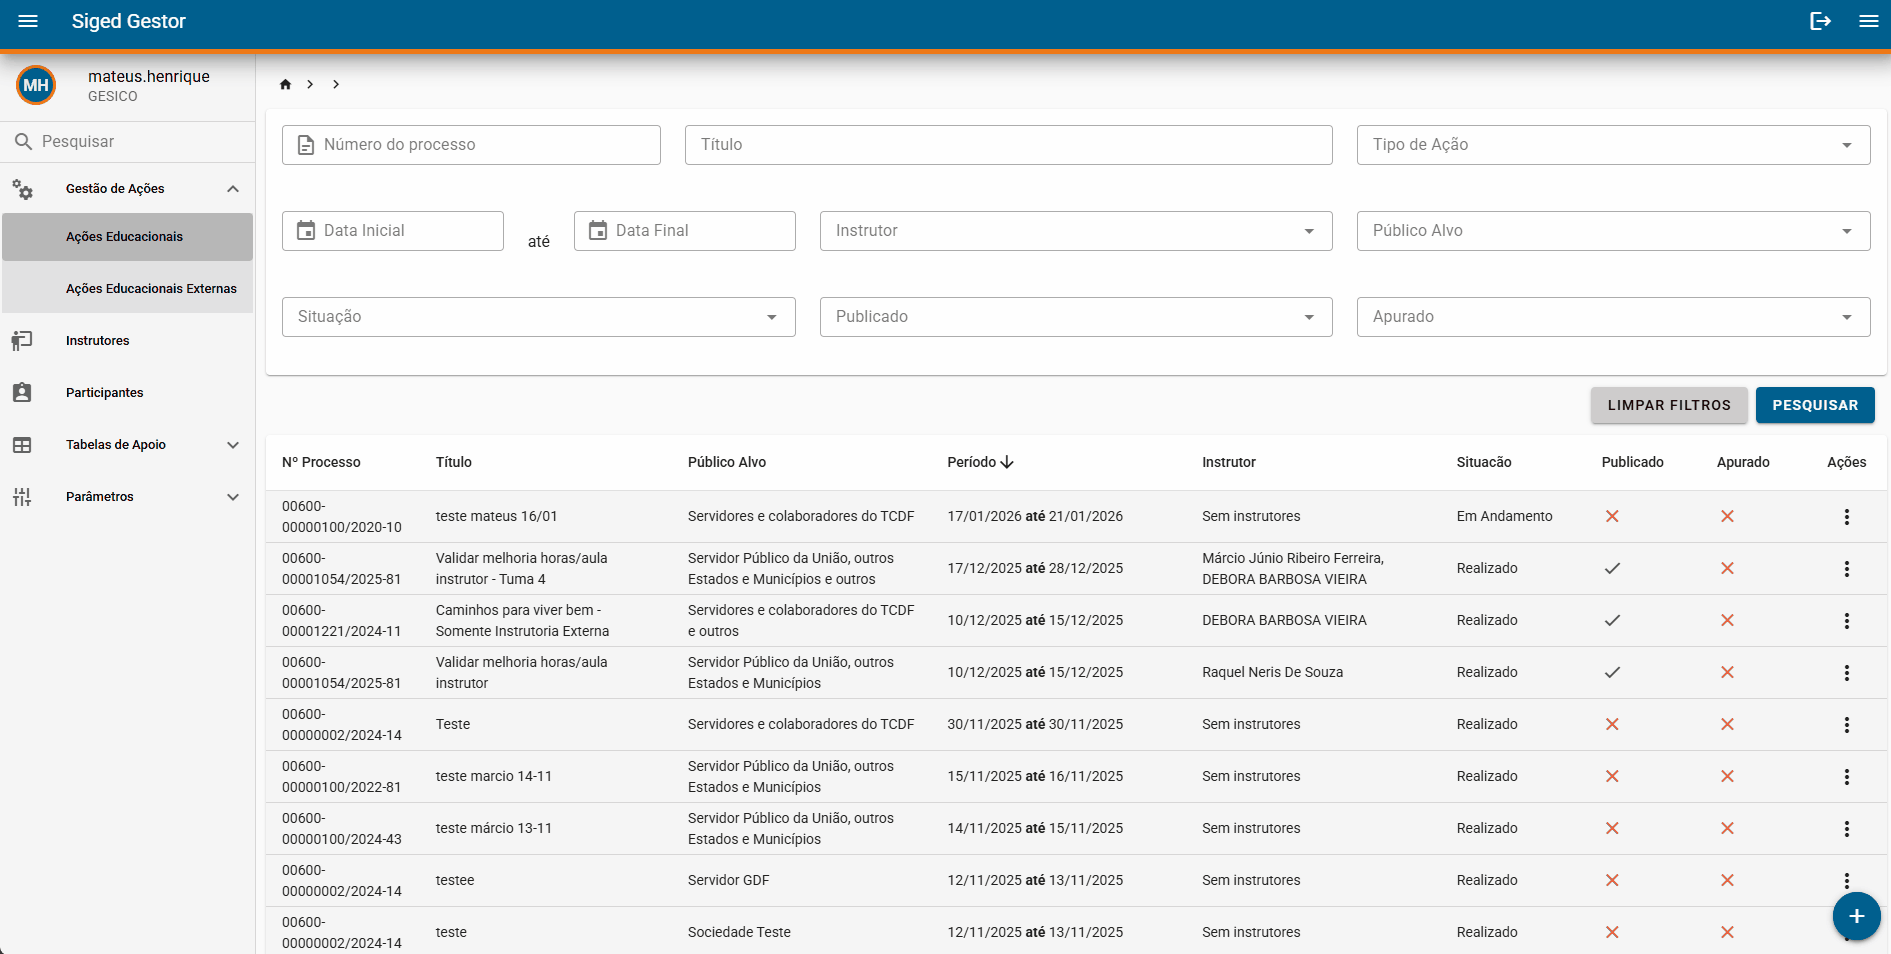
Task: Click the MH user avatar
Action: pos(36,85)
